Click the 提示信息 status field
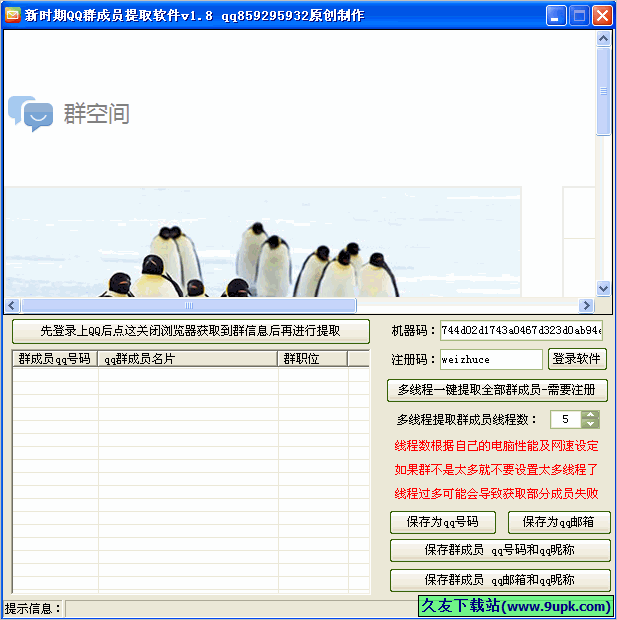The height and width of the screenshot is (620, 617). pos(241,609)
